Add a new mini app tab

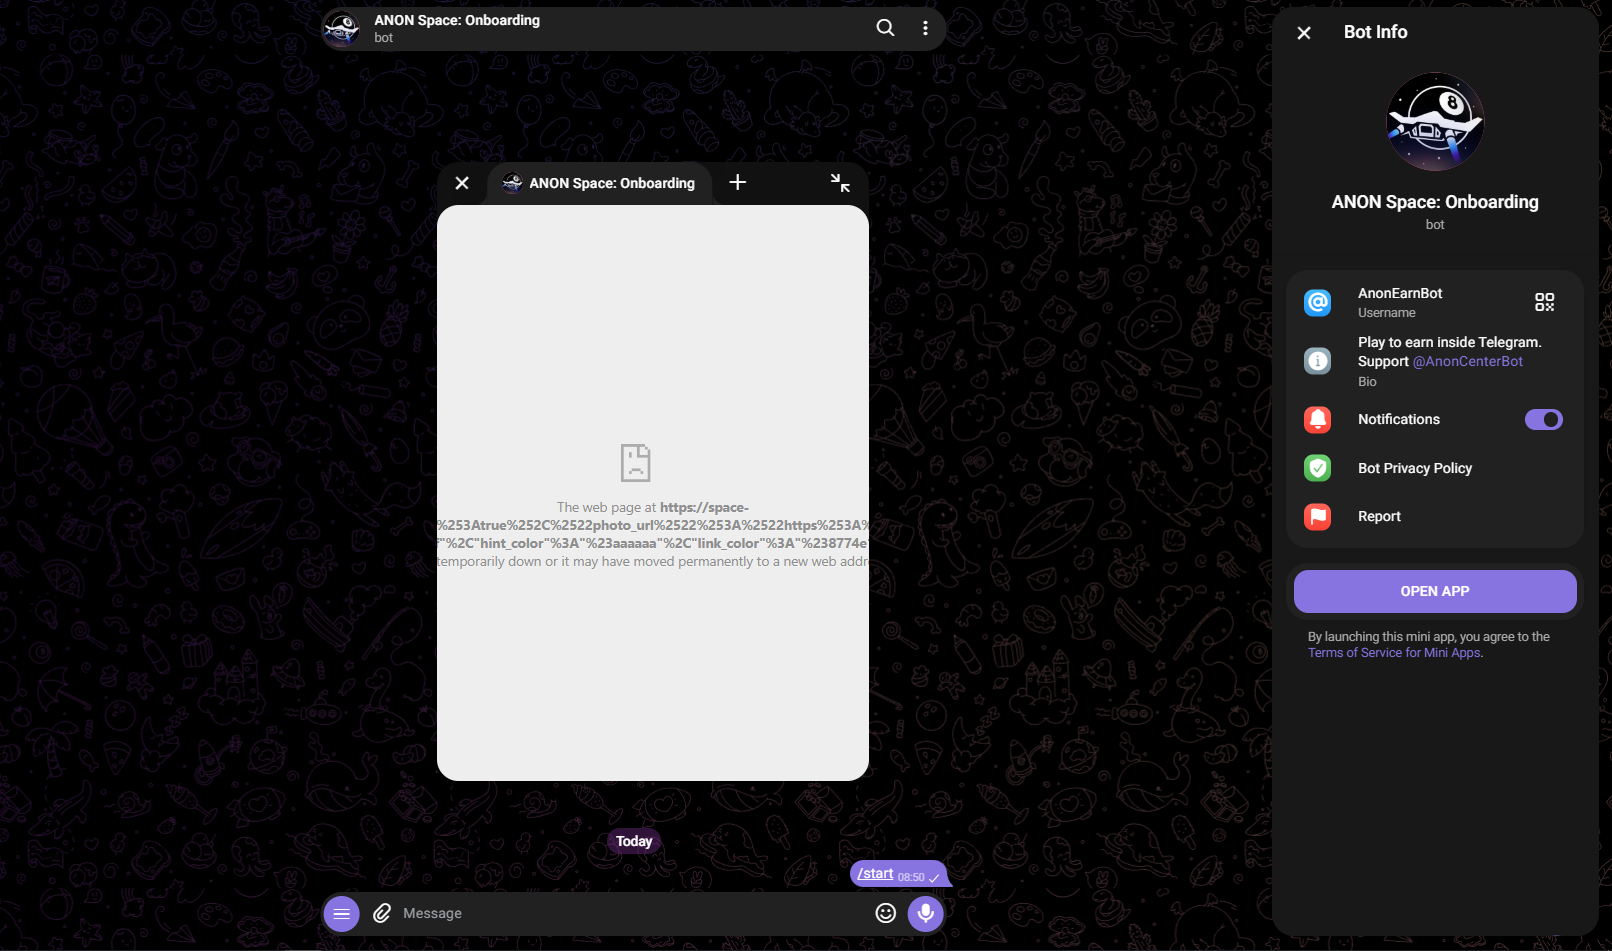coord(737,182)
